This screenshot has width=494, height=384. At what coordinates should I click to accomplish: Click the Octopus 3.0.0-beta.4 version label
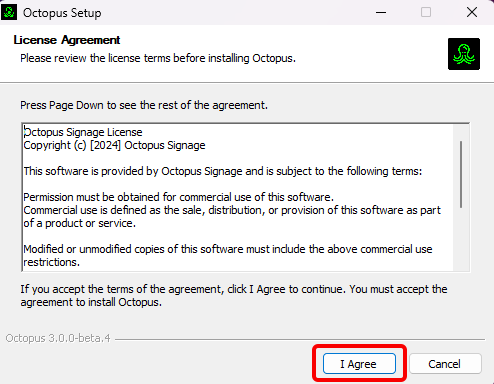pyautogui.click(x=58, y=338)
